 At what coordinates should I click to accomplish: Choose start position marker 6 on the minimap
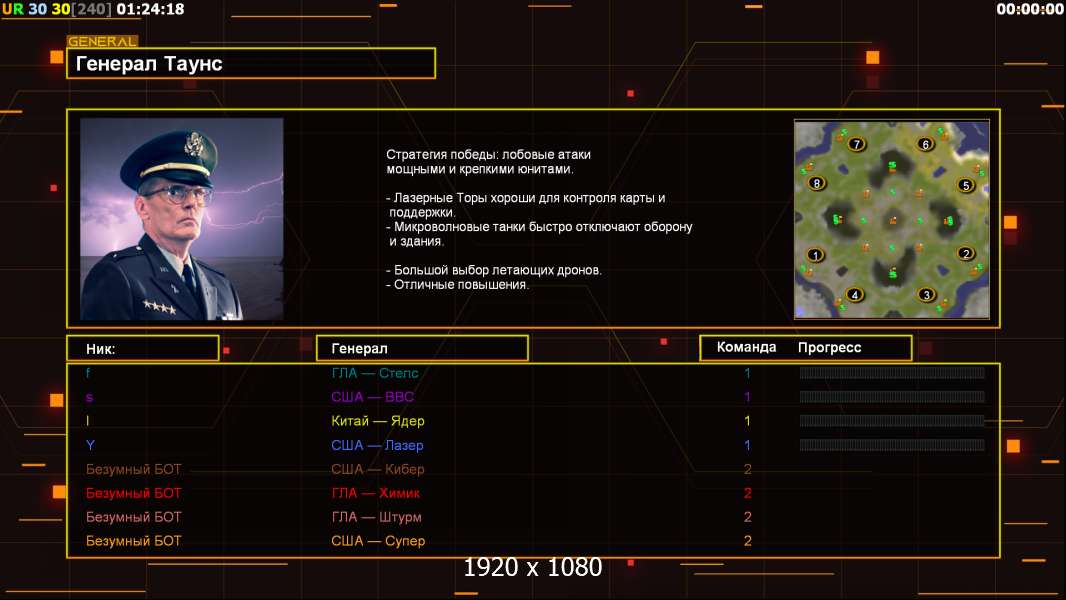[x=925, y=144]
